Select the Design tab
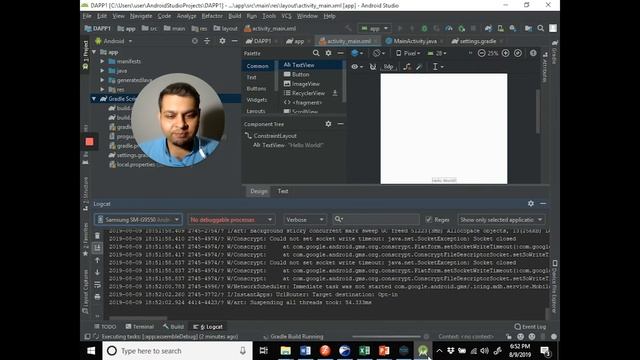The image size is (640, 360). [259, 191]
